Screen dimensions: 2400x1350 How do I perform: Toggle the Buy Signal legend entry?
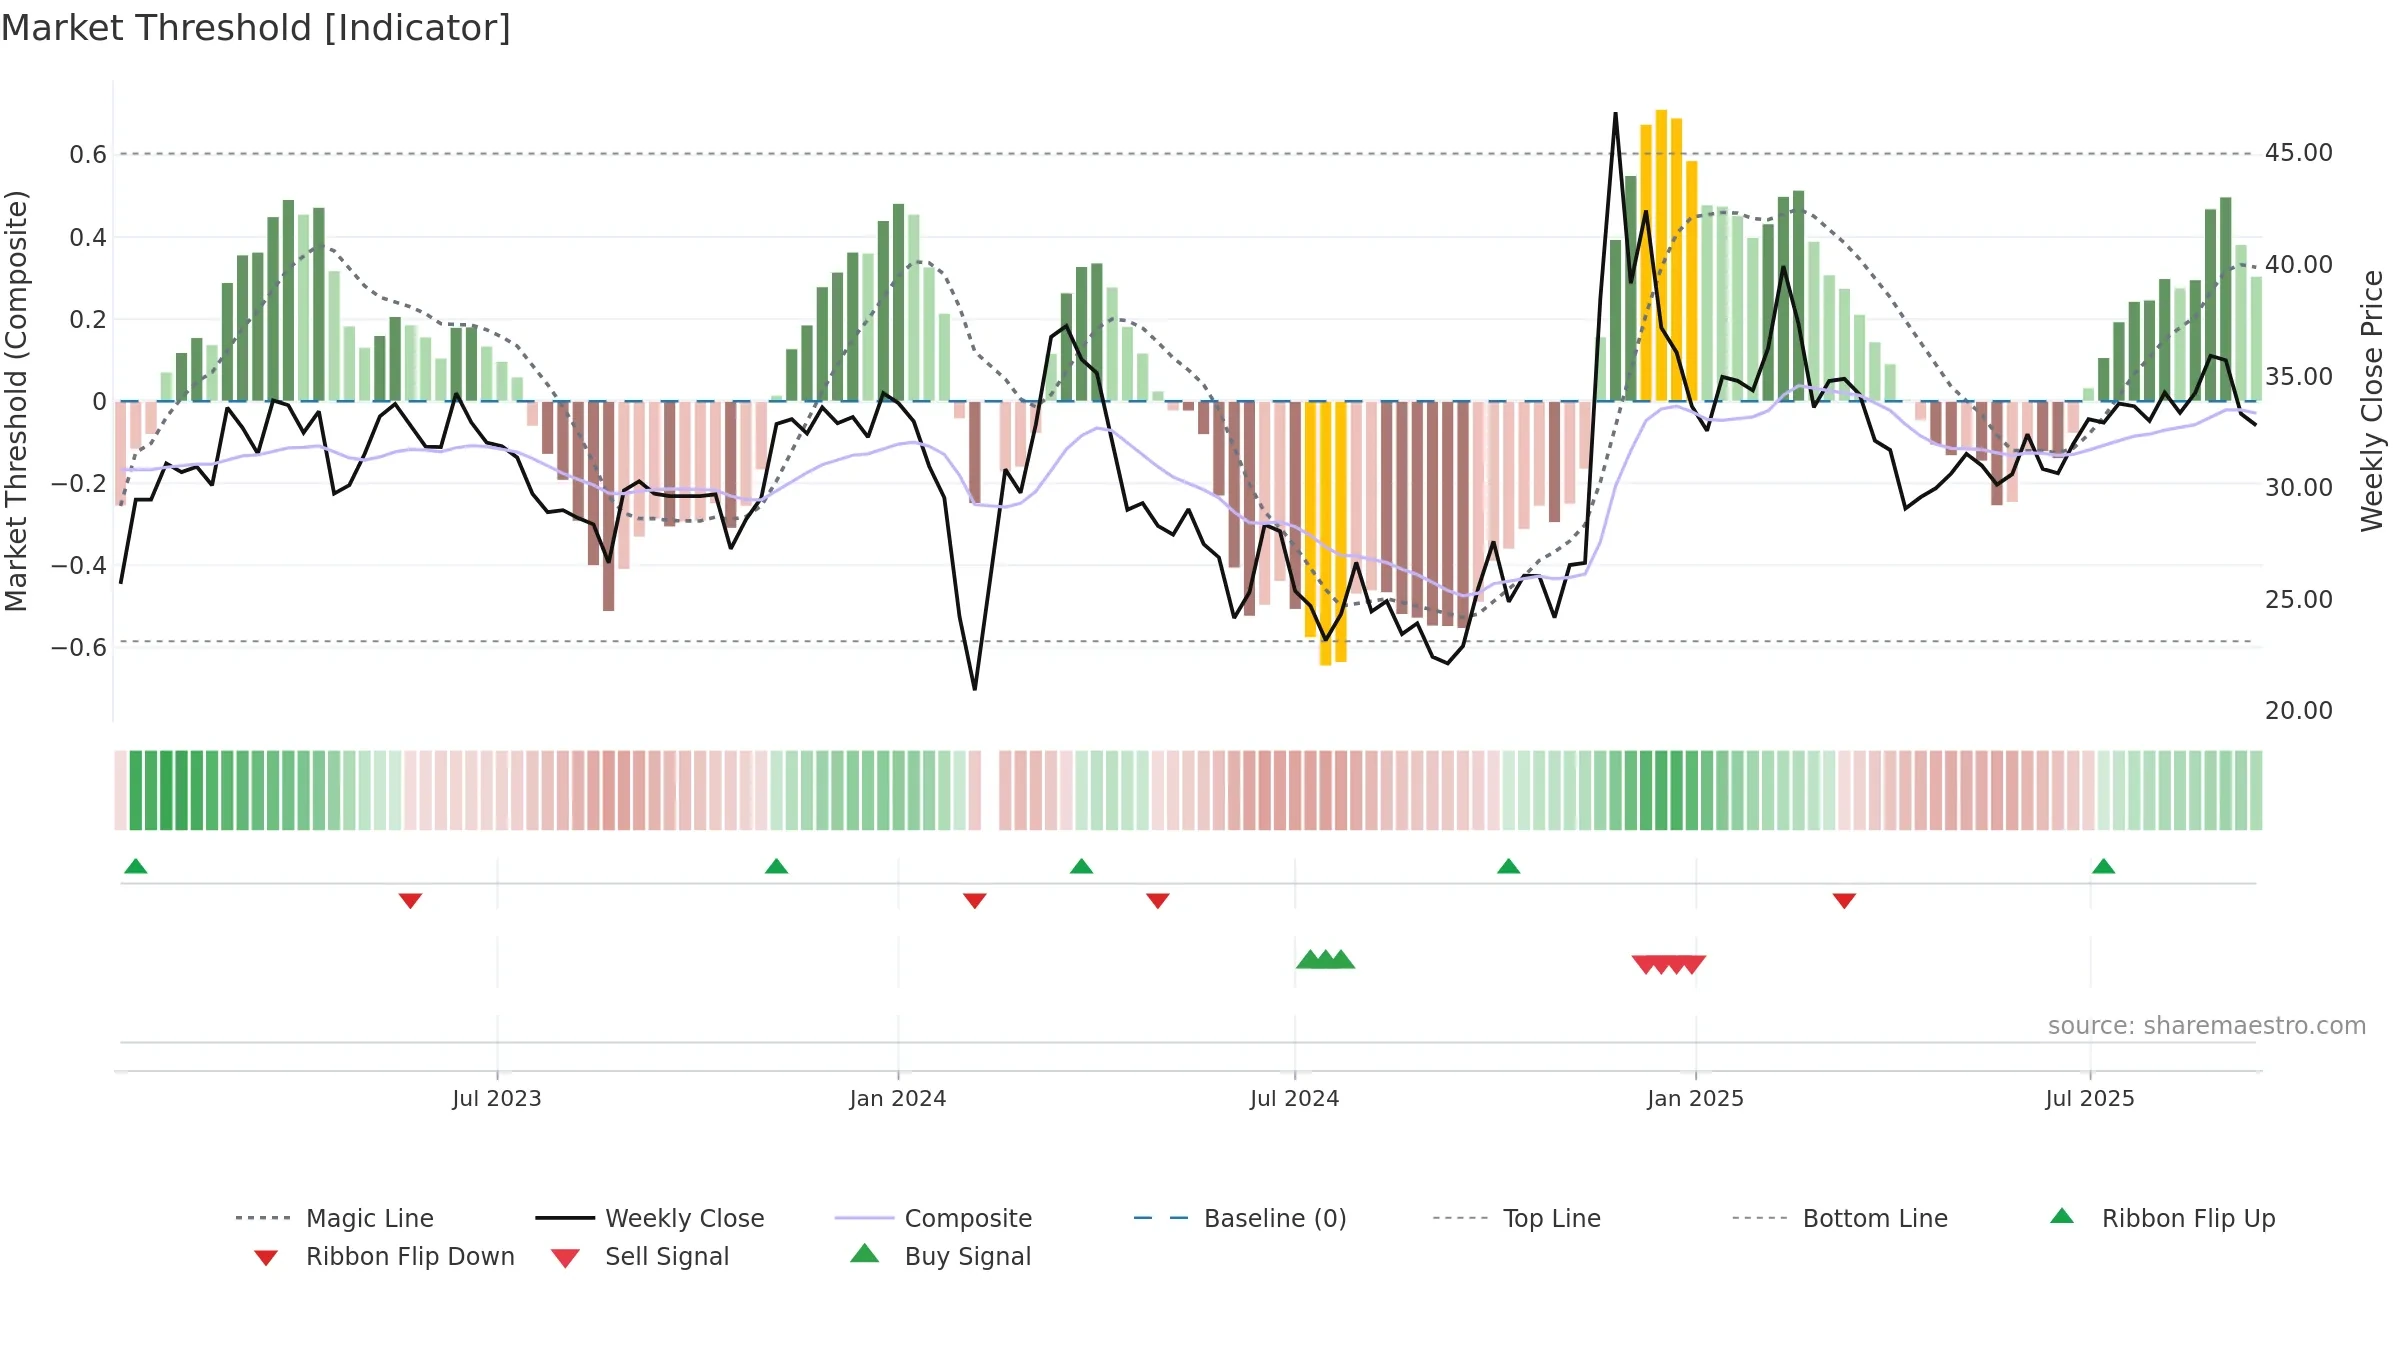click(x=940, y=1256)
